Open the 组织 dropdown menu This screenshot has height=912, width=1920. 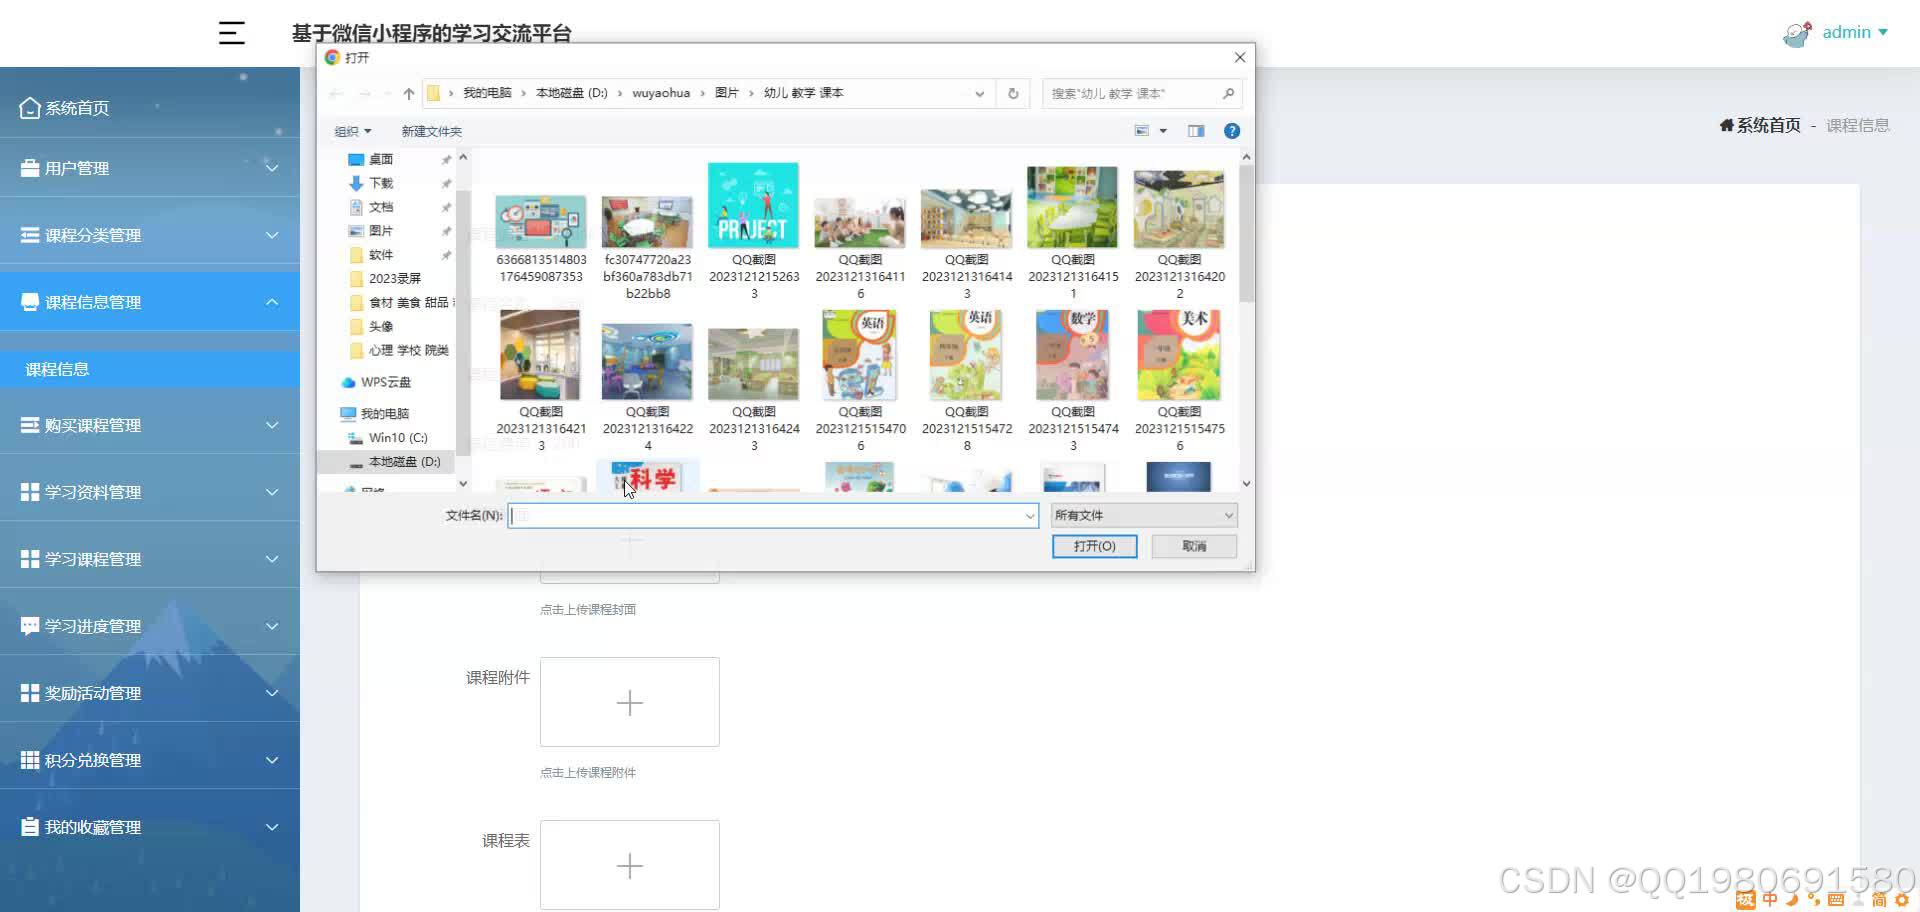[353, 131]
